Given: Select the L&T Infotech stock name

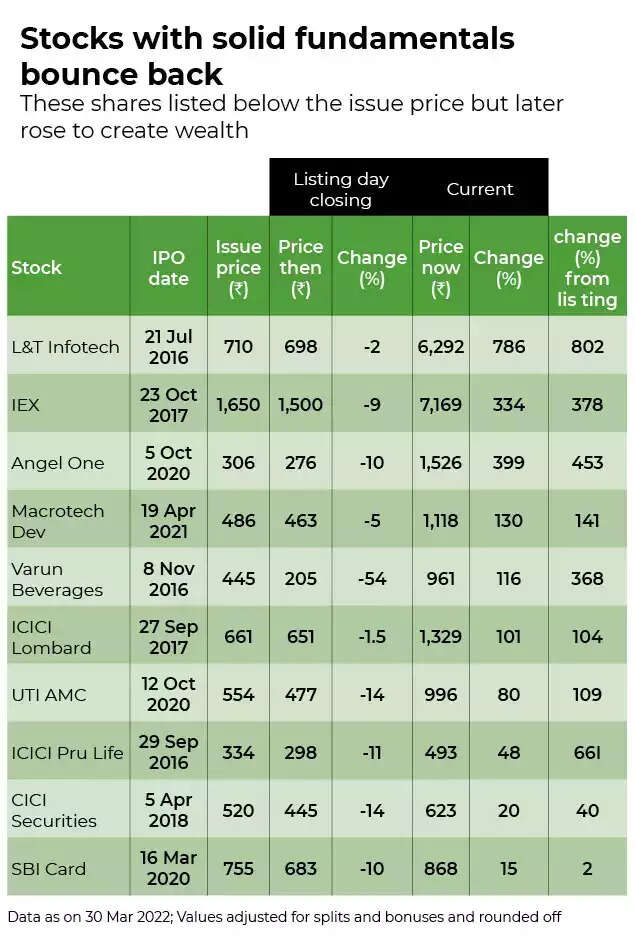Looking at the screenshot, I should coord(65,347).
